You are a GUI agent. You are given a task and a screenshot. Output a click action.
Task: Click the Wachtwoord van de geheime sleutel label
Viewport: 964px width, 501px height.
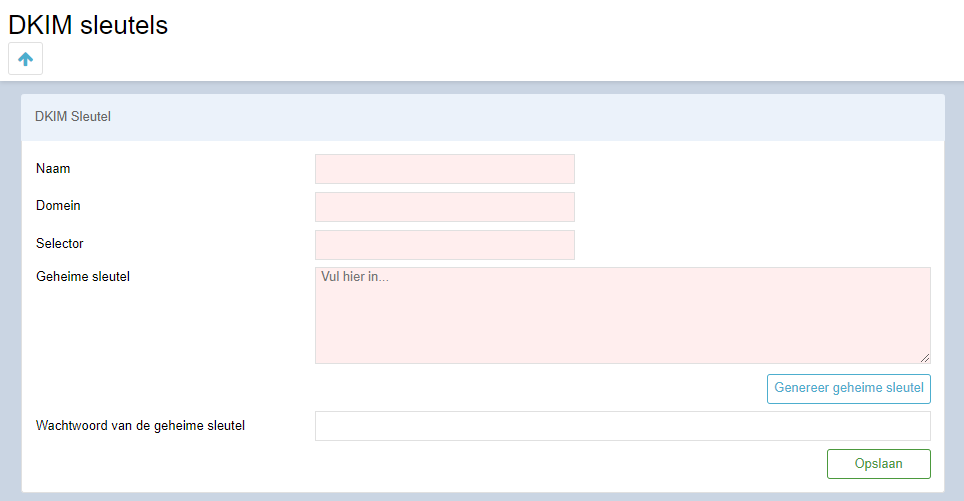pyautogui.click(x=140, y=425)
